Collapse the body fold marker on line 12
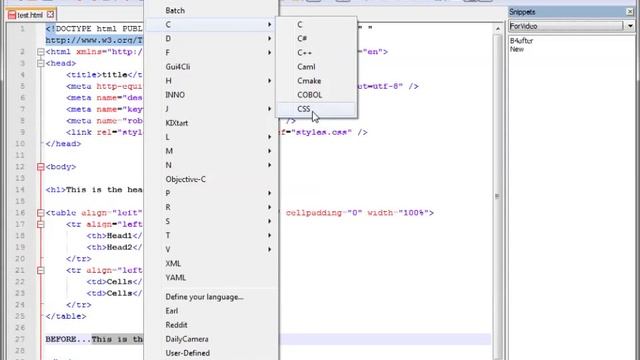The width and height of the screenshot is (640, 360). click(x=40, y=167)
